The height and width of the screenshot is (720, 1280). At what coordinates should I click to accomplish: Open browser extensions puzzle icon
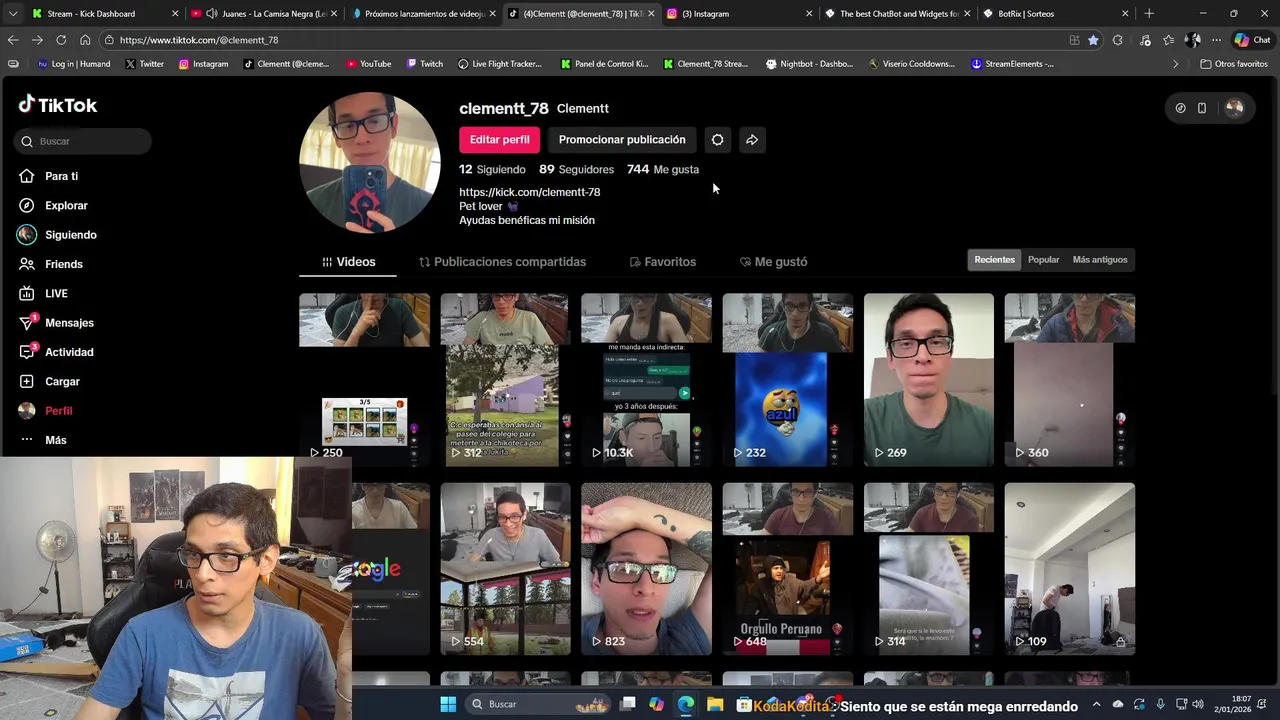1118,40
